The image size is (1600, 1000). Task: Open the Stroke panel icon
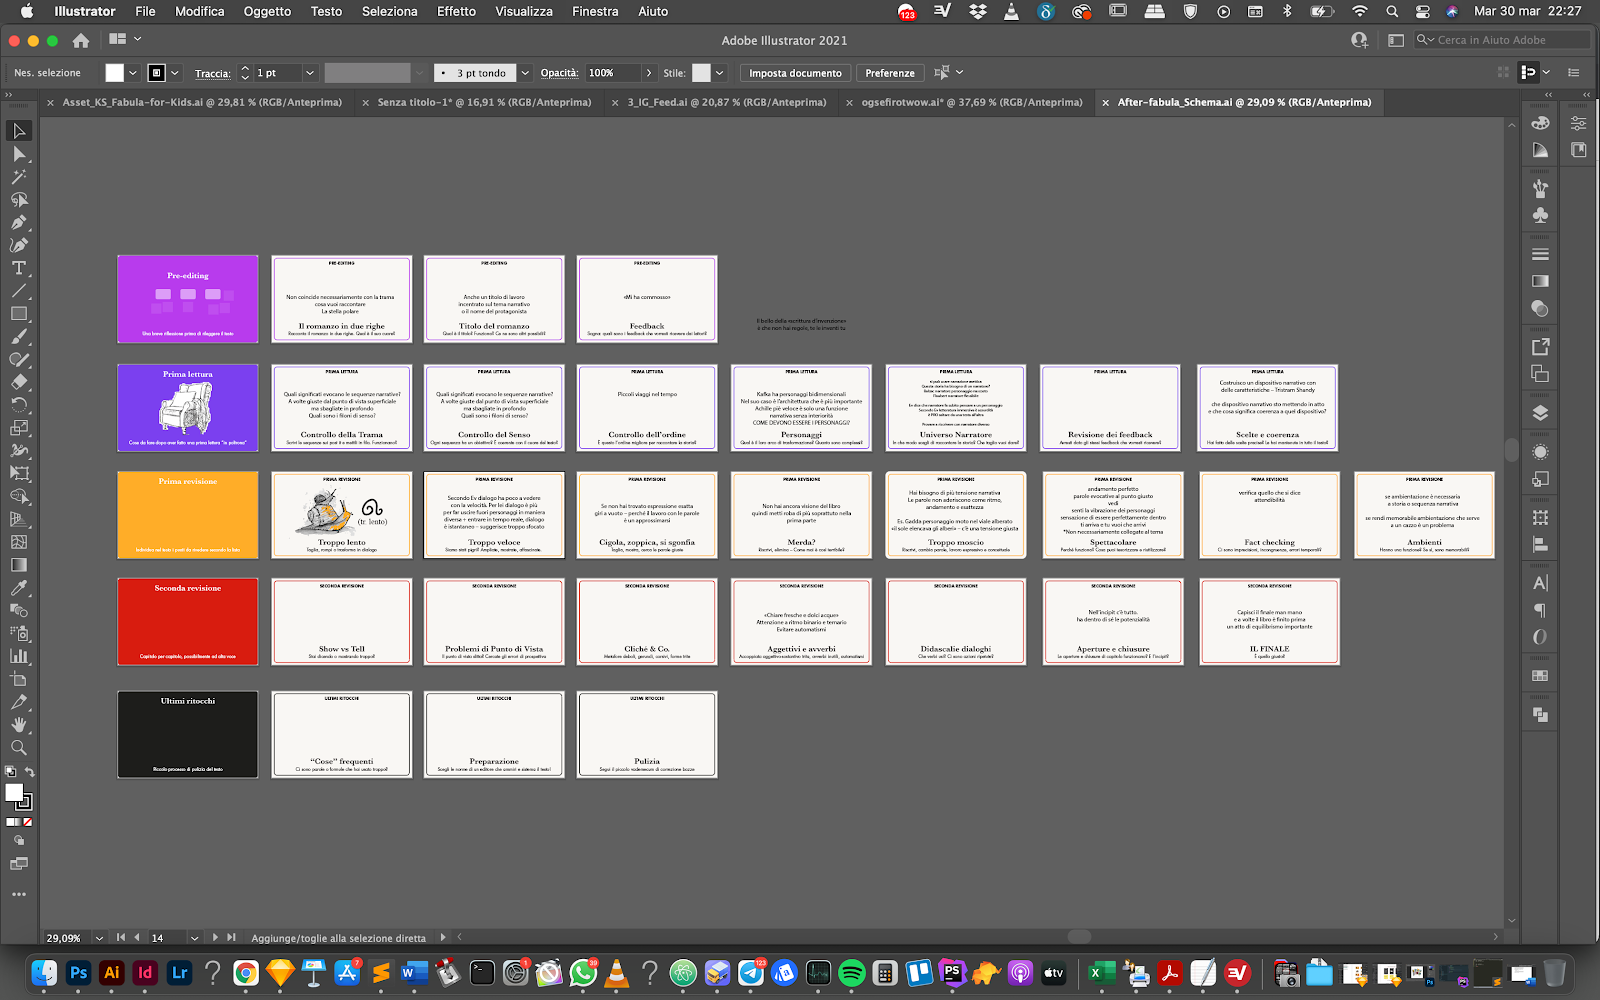point(1540,254)
